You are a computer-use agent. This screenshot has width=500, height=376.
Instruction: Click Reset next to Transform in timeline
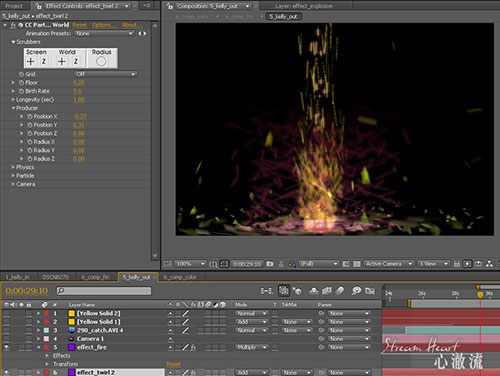[x=174, y=364]
